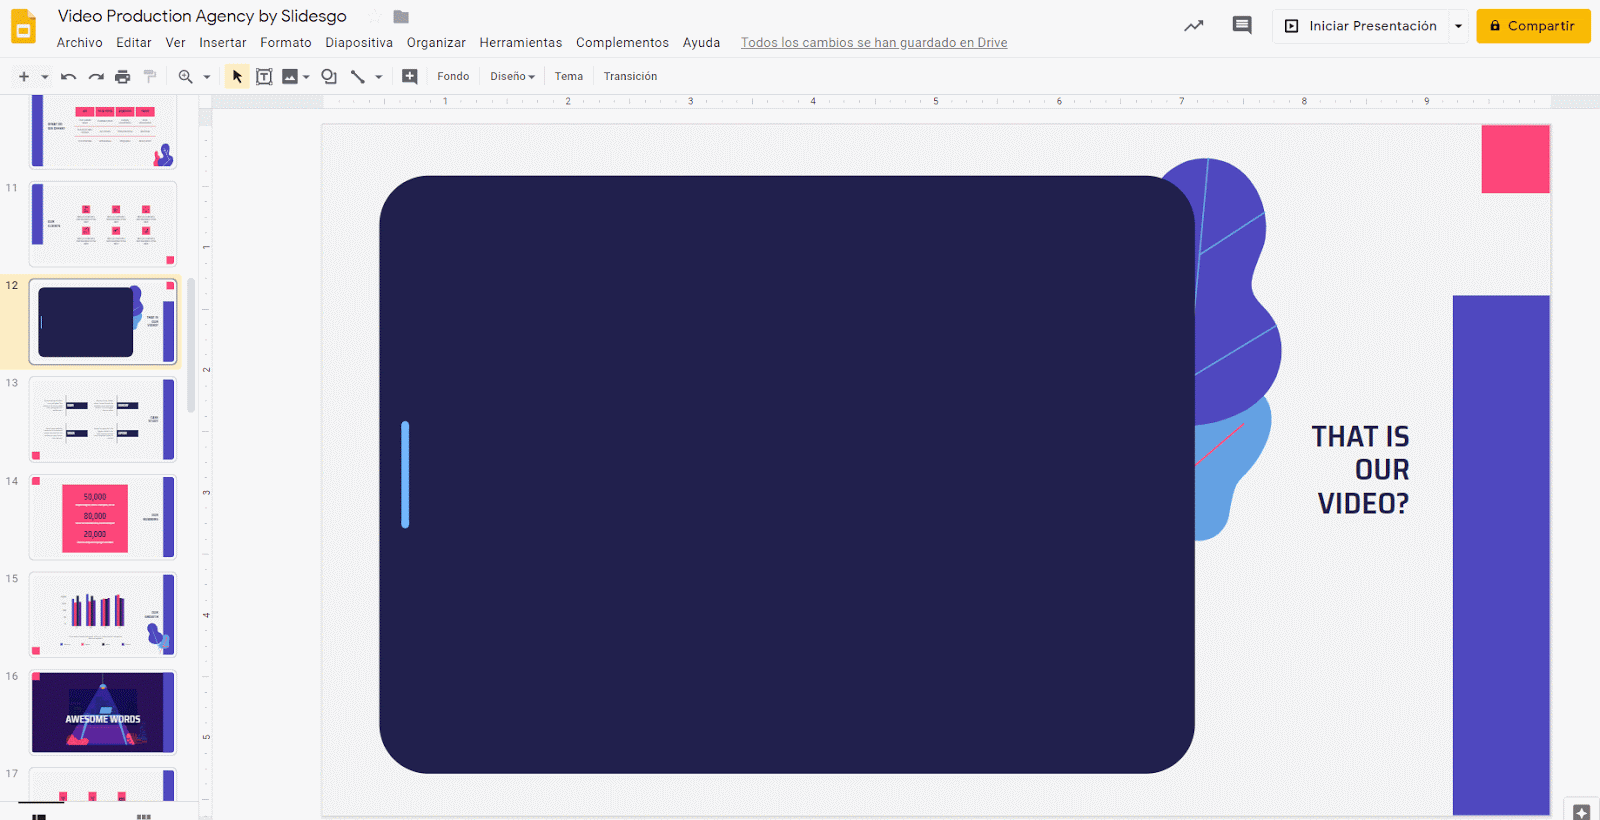Open the Google Slides home logo
Image resolution: width=1600 pixels, height=820 pixels.
(23, 27)
